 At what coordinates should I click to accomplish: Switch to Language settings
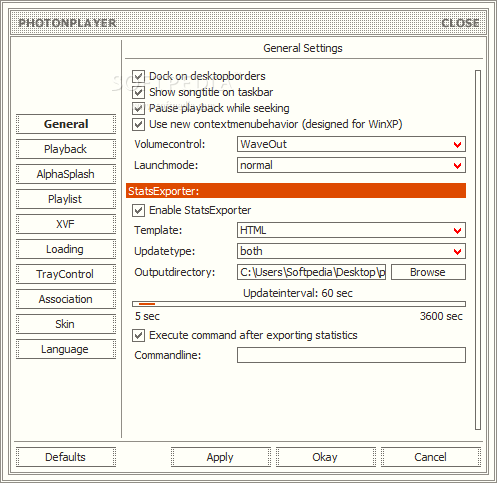(66, 349)
